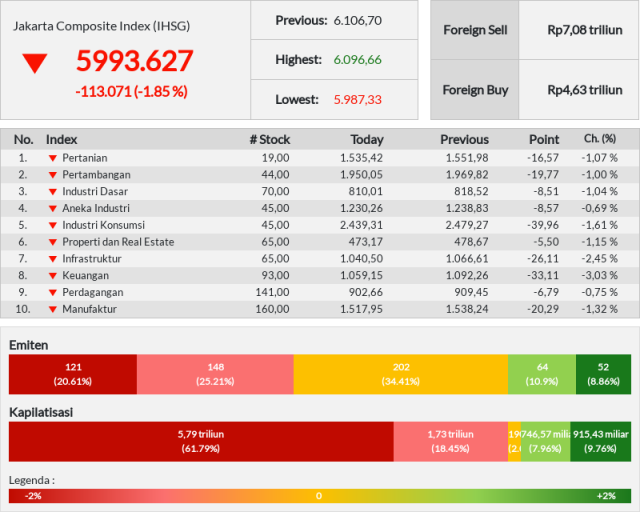Click the index value 5993.627
Image resolution: width=640 pixels, height=528 pixels.
(134, 61)
